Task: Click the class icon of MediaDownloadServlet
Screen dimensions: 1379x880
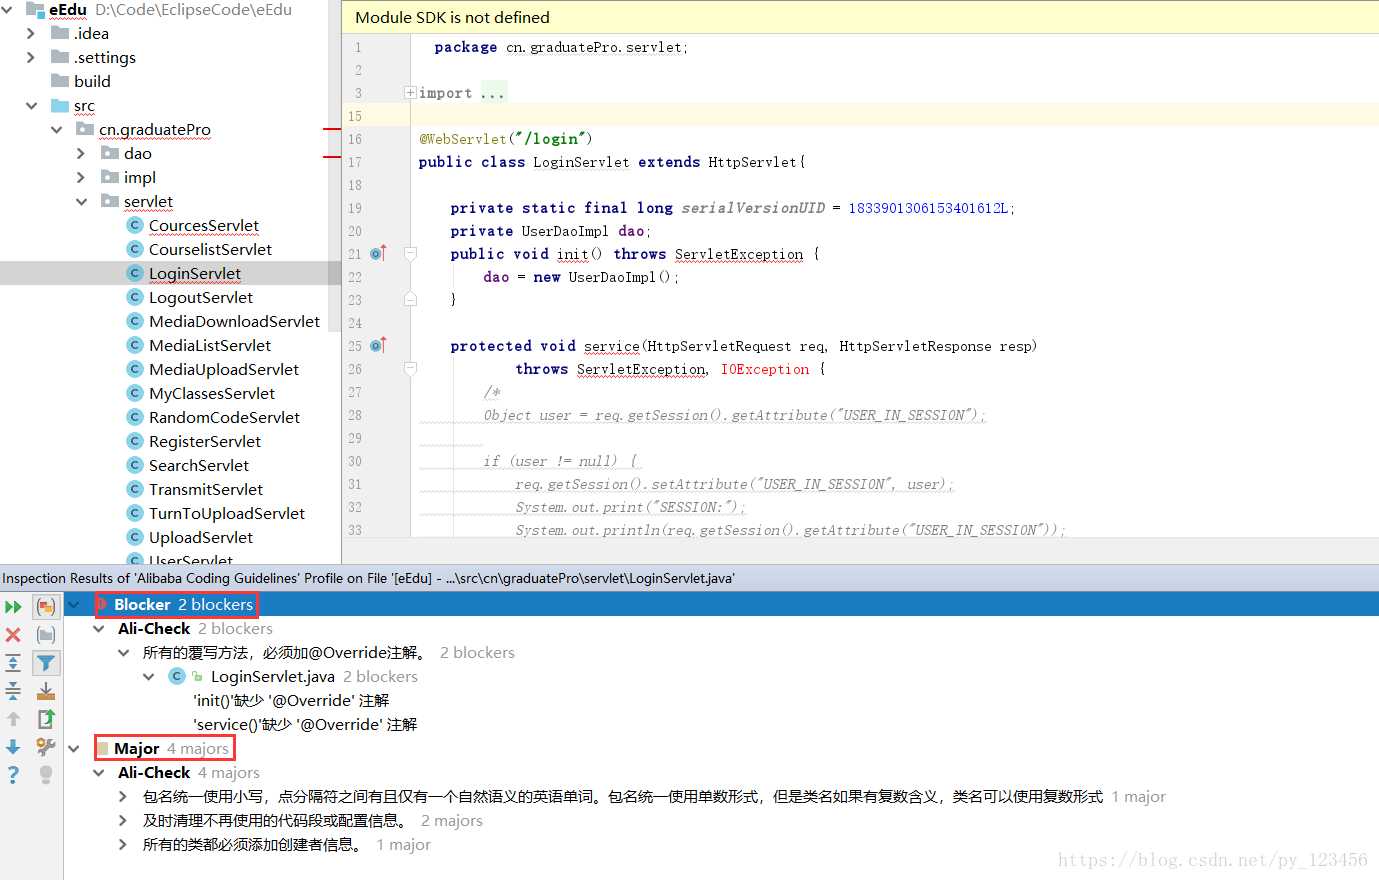Action: coord(135,321)
